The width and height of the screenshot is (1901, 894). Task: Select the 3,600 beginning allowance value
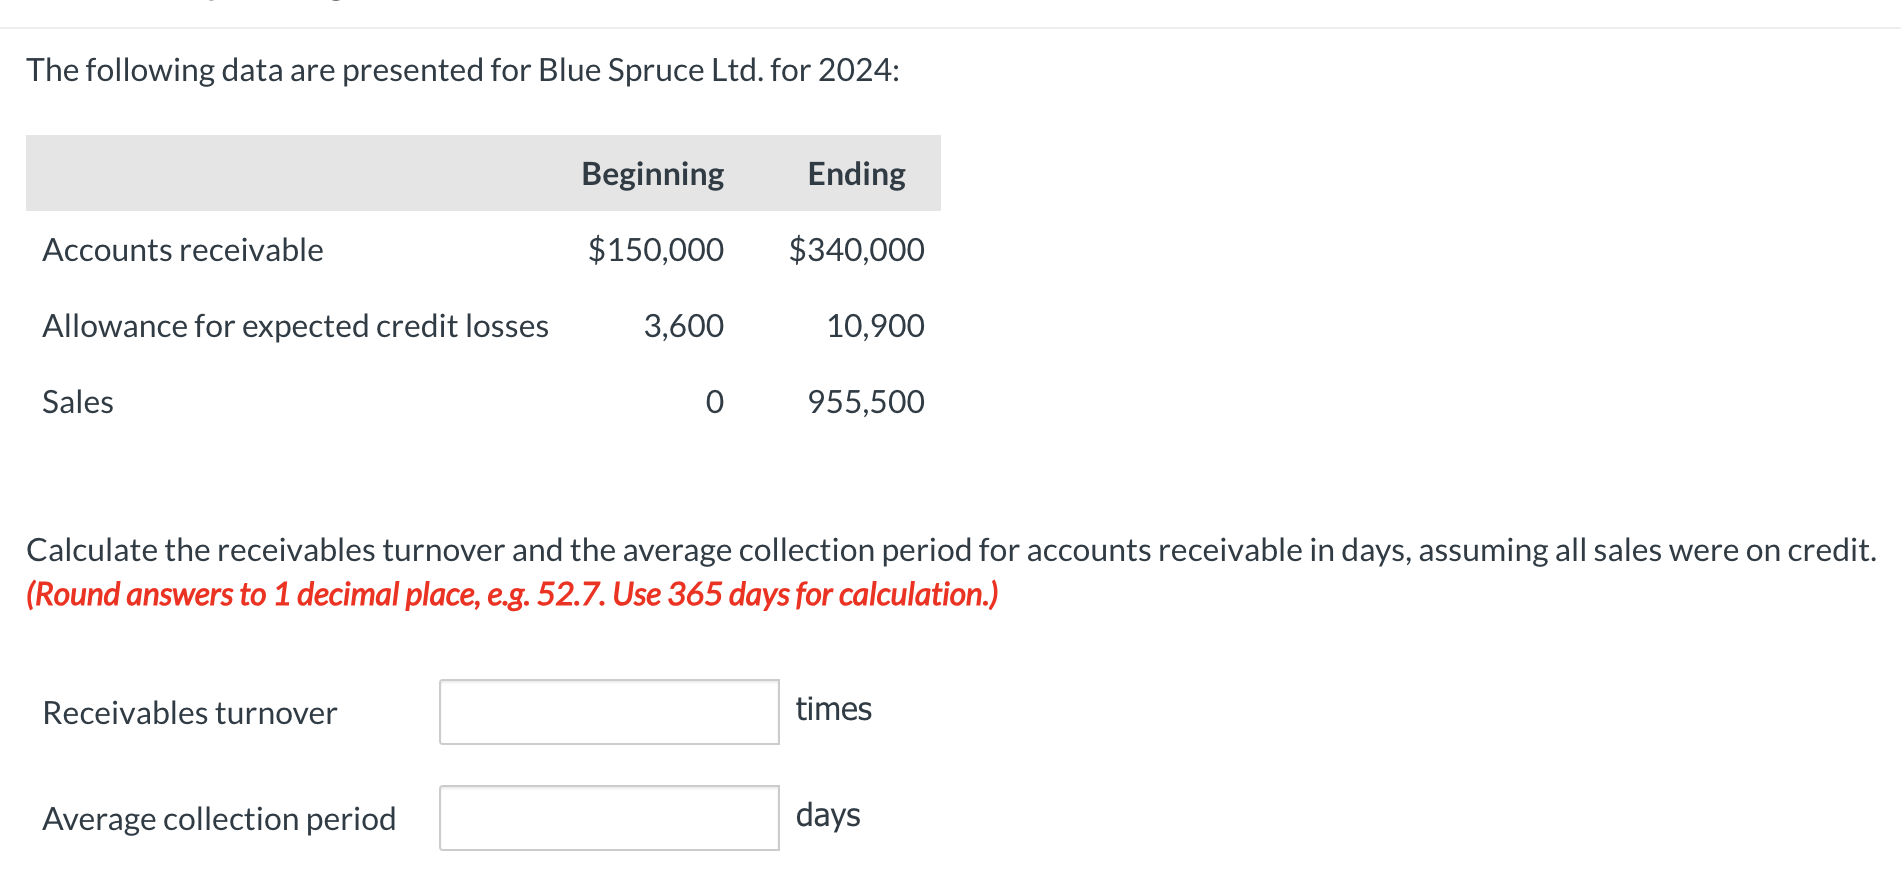pos(684,325)
